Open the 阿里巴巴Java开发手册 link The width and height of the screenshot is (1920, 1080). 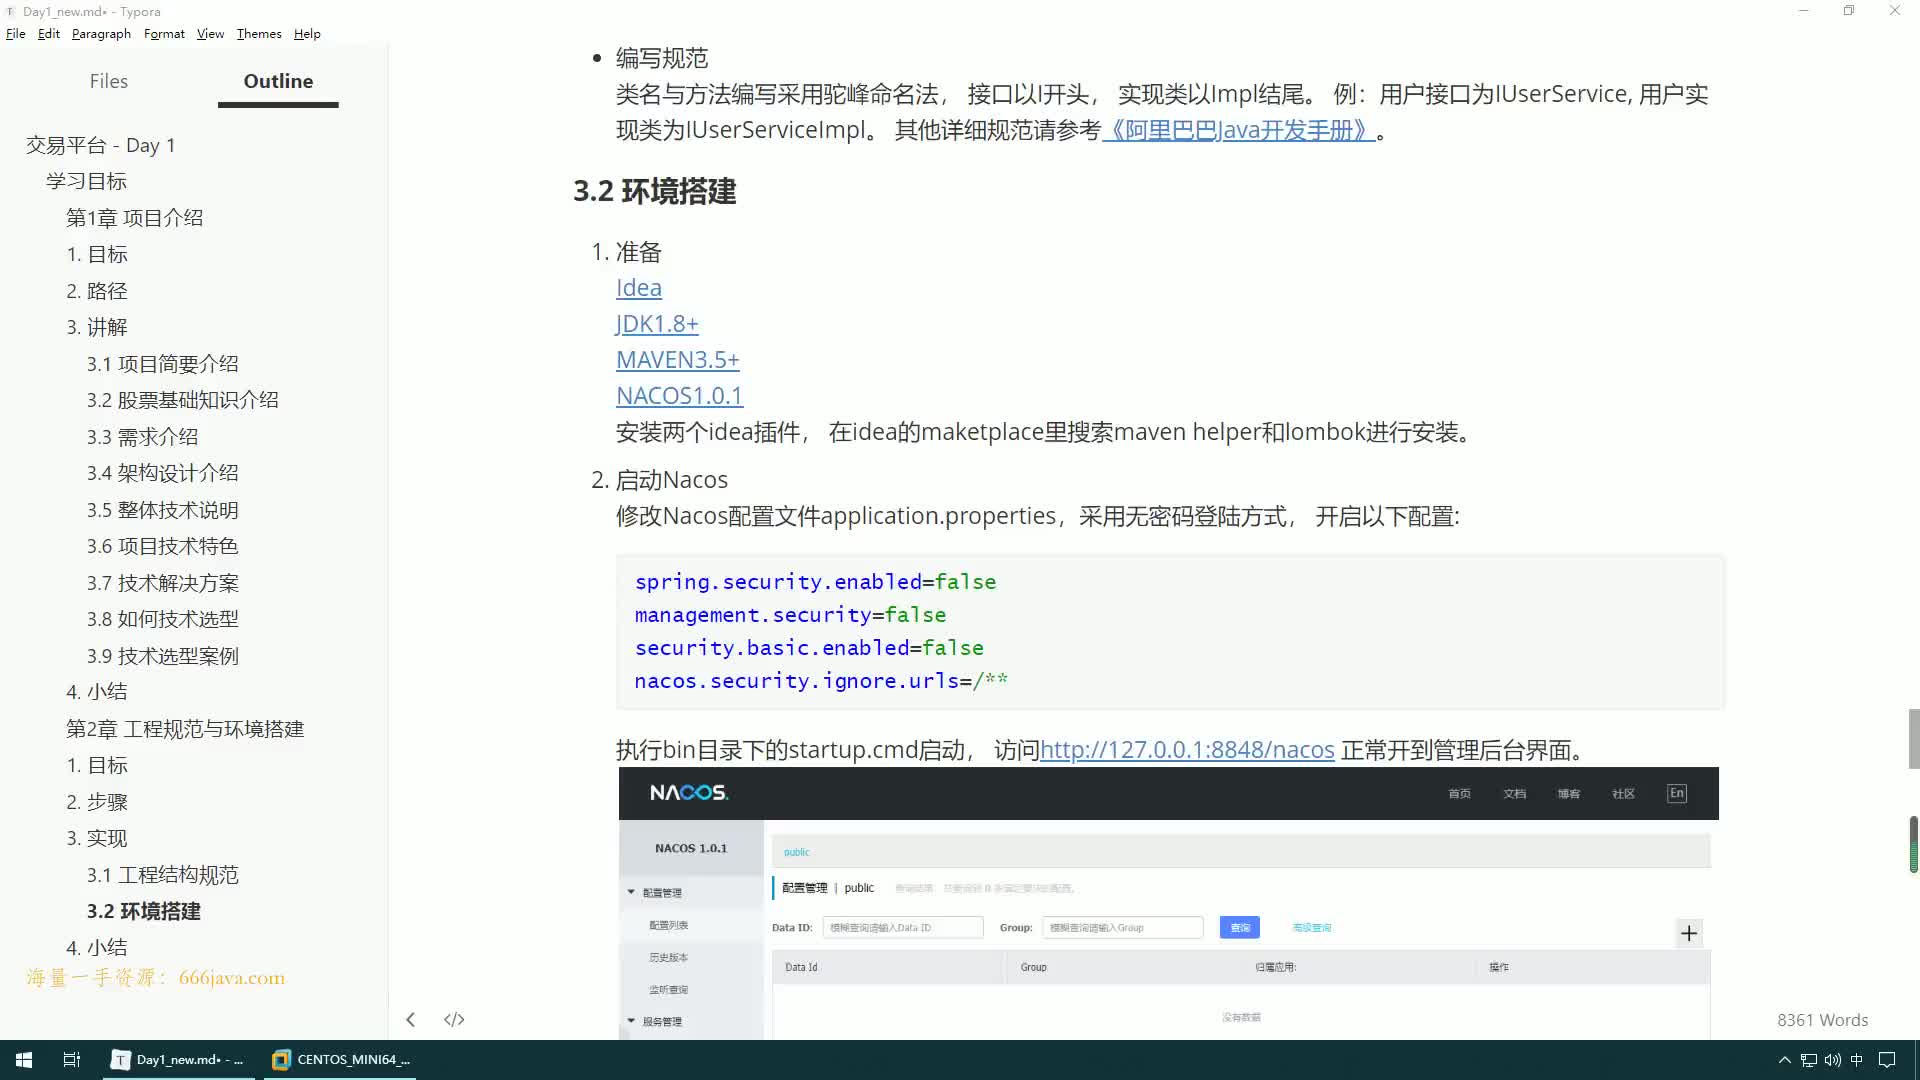[x=1239, y=130]
